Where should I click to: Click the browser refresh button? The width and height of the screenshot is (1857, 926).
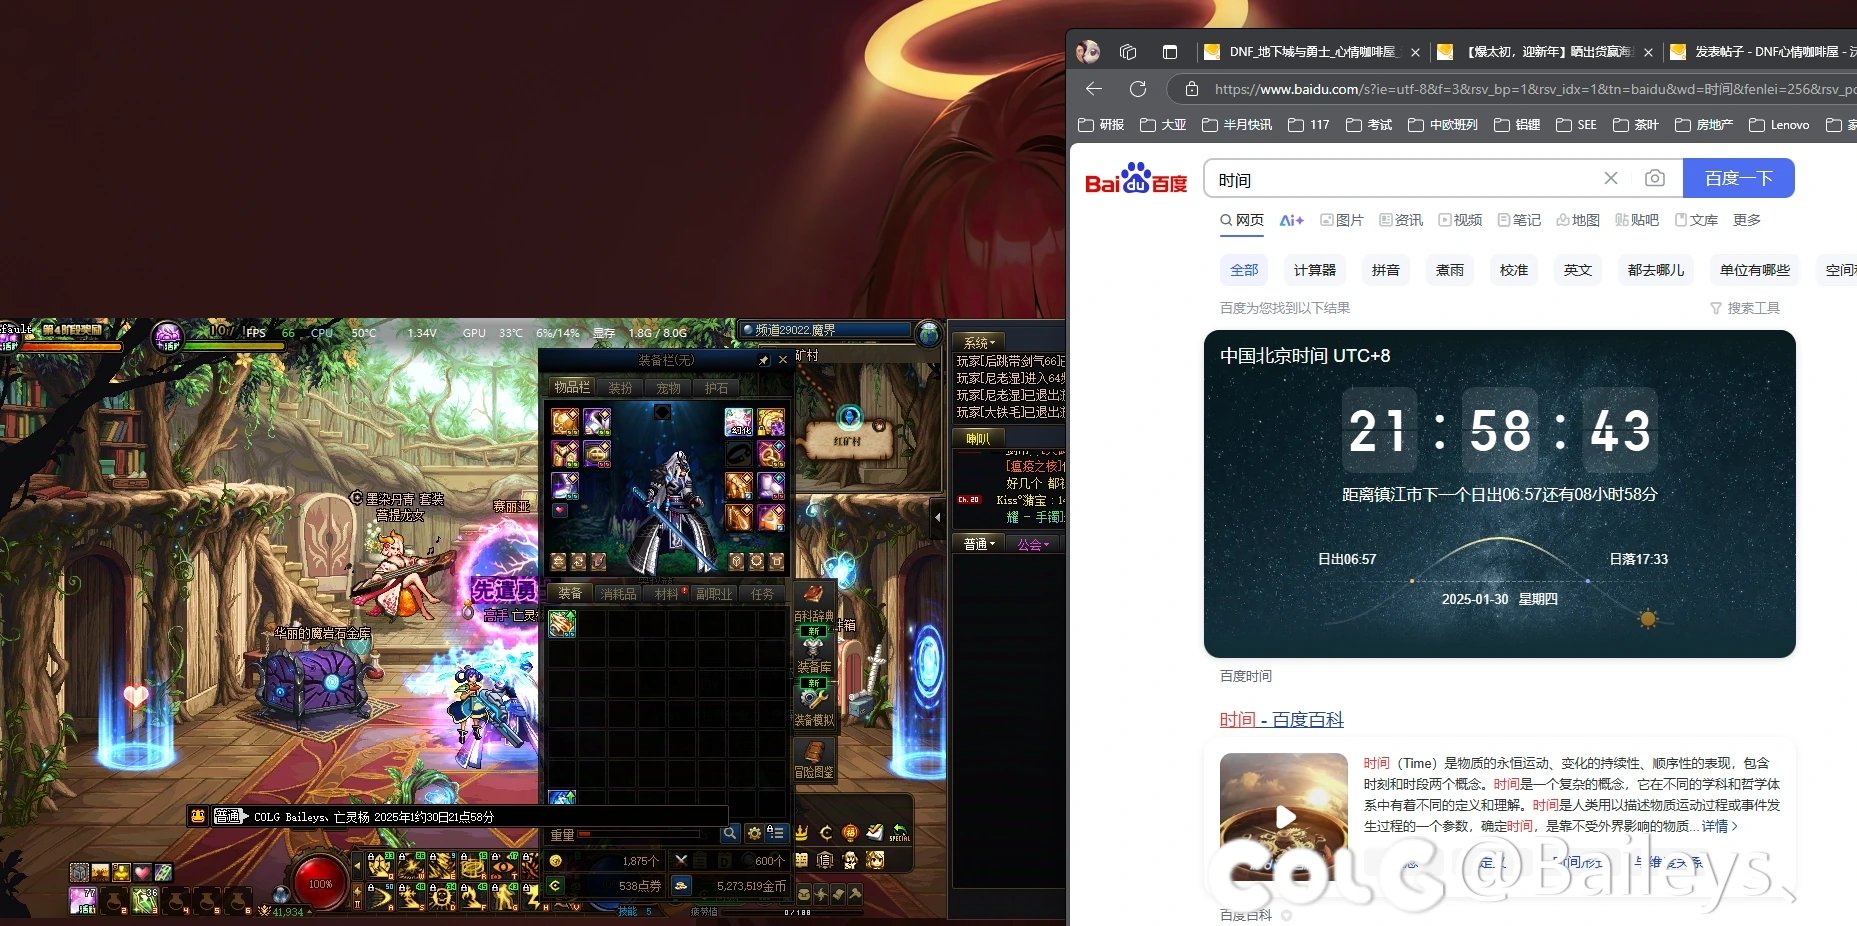pos(1138,89)
